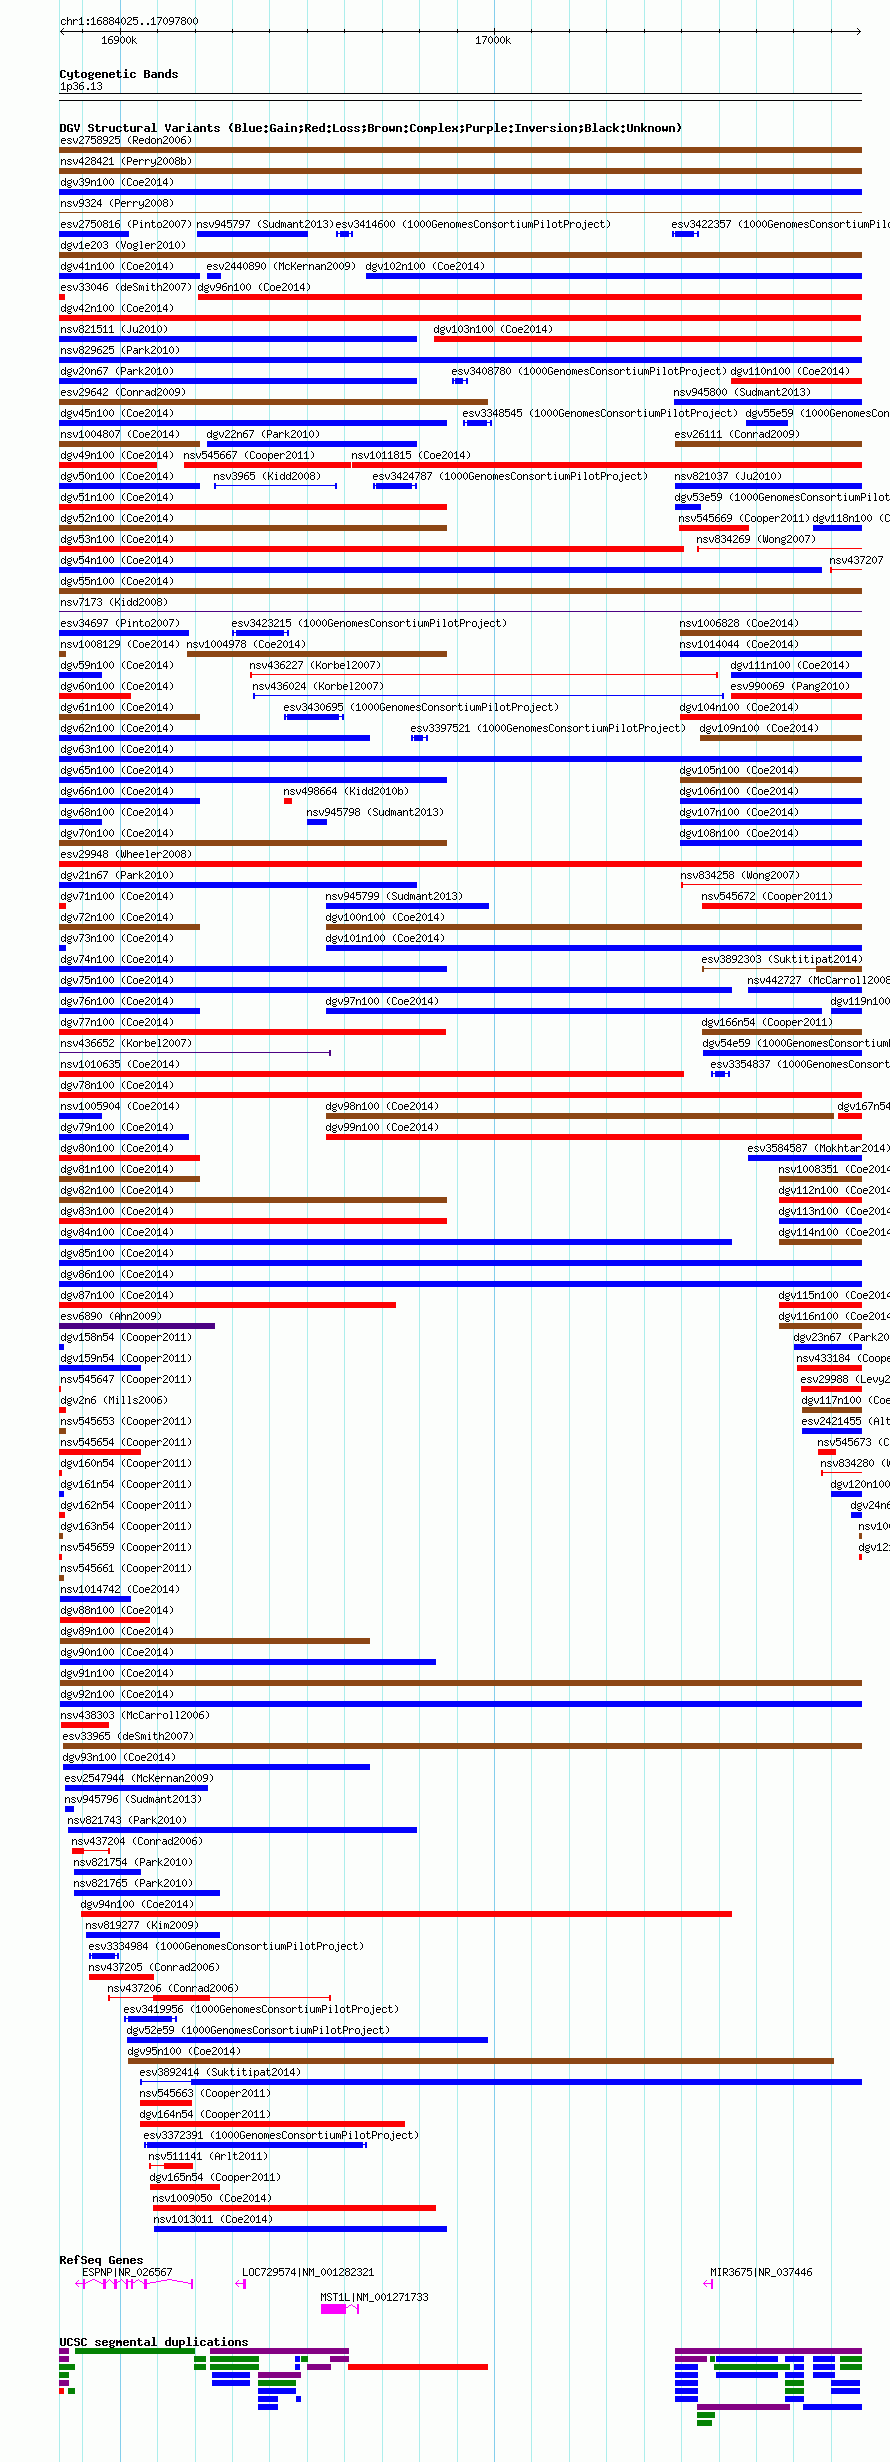Select nsv1009050 (Coe2014) label
The height and width of the screenshot is (2462, 890).
[212, 2198]
